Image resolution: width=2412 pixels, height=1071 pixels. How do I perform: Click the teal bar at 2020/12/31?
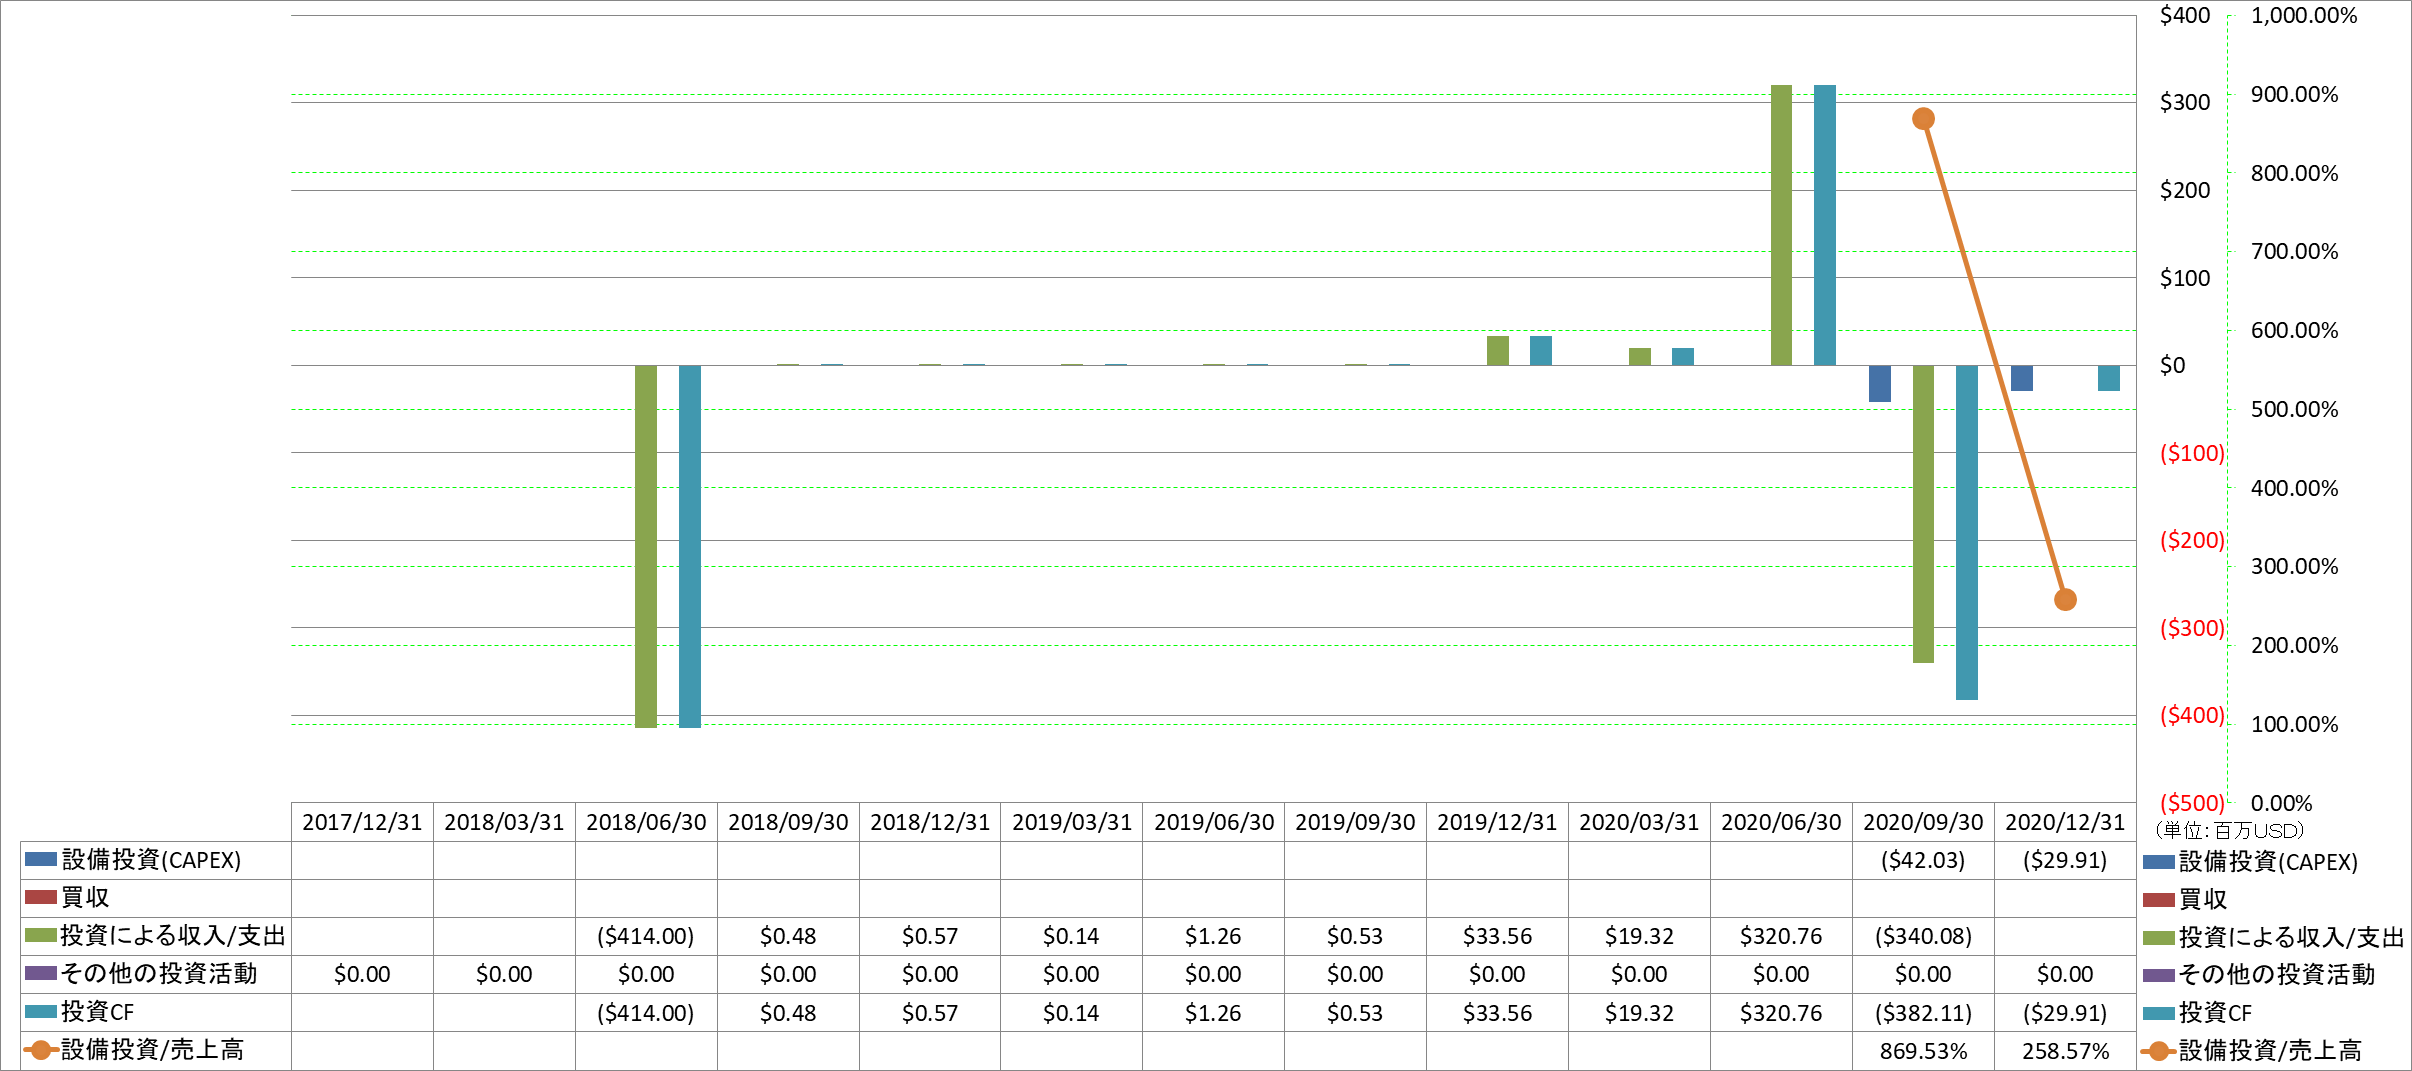pos(2109,378)
